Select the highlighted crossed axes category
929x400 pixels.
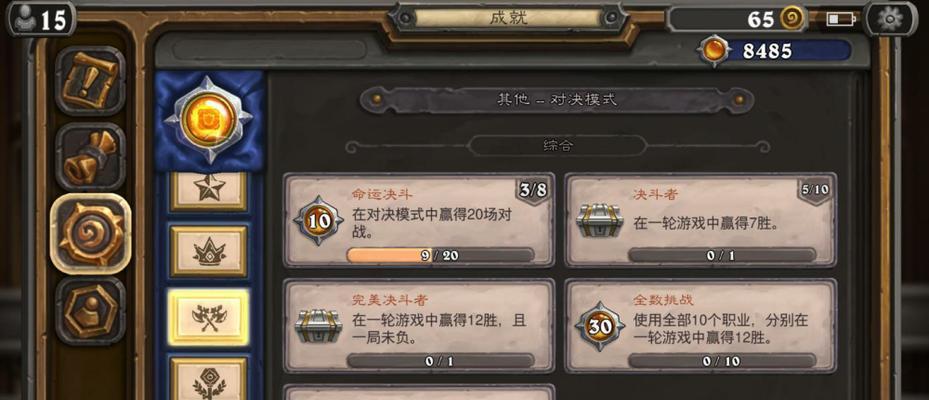click(209, 317)
